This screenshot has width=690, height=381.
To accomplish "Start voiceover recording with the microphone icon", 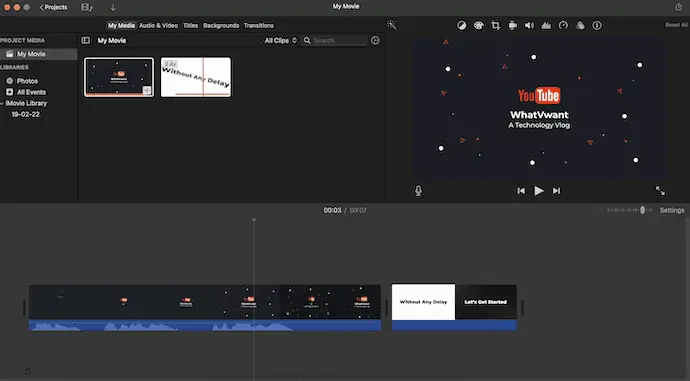I will point(418,190).
